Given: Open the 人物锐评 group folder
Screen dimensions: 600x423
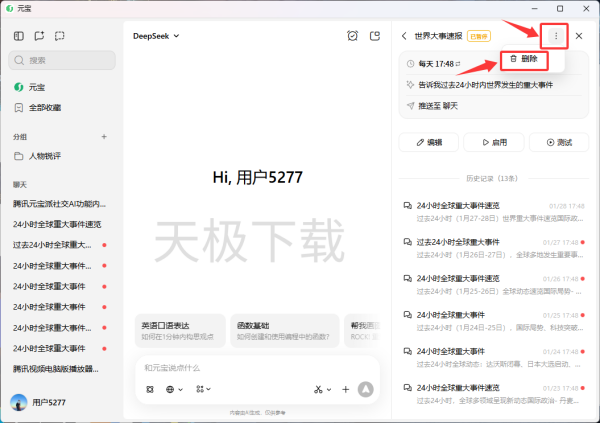Looking at the screenshot, I should (x=48, y=156).
